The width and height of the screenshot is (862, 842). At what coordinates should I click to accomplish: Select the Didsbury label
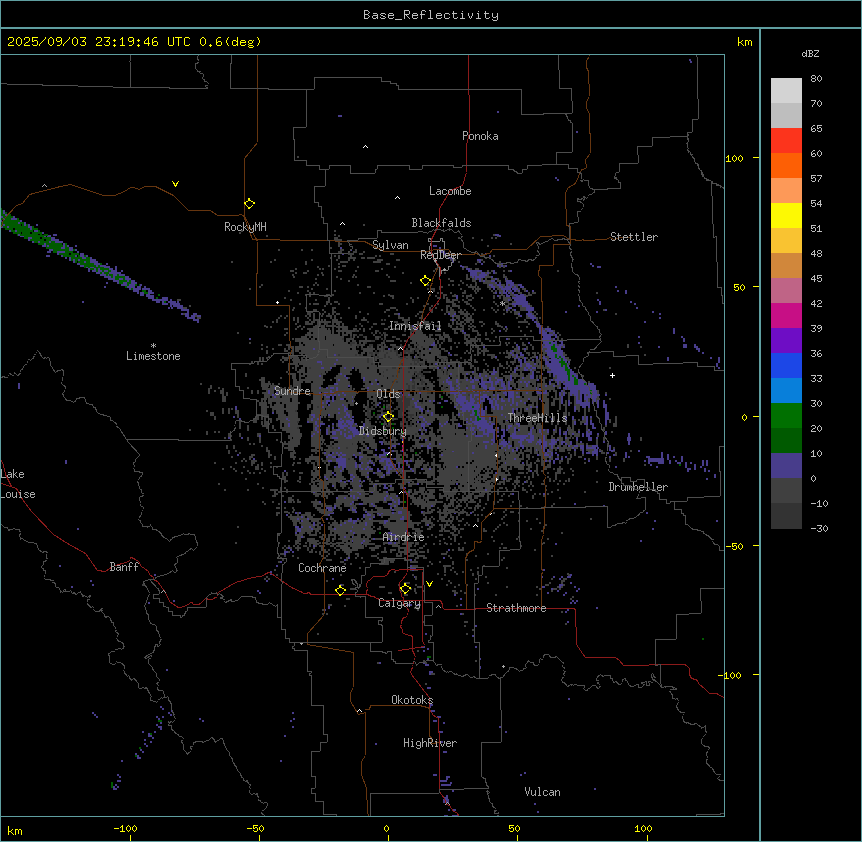point(382,431)
